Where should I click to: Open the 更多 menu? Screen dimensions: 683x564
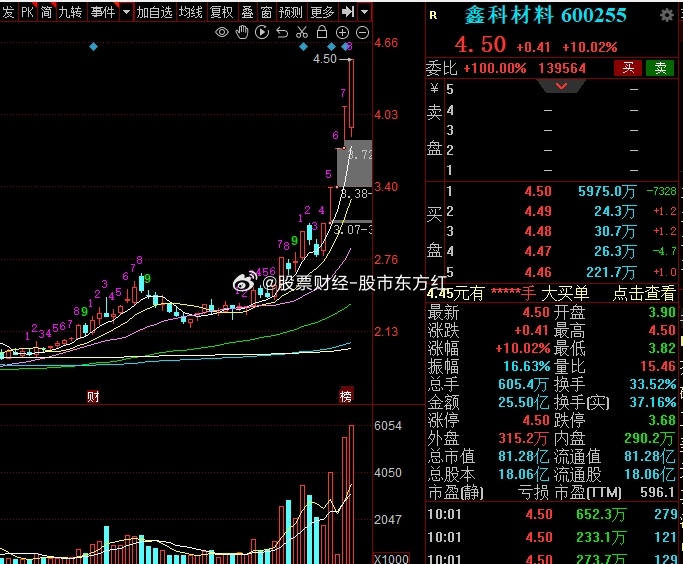[x=321, y=12]
